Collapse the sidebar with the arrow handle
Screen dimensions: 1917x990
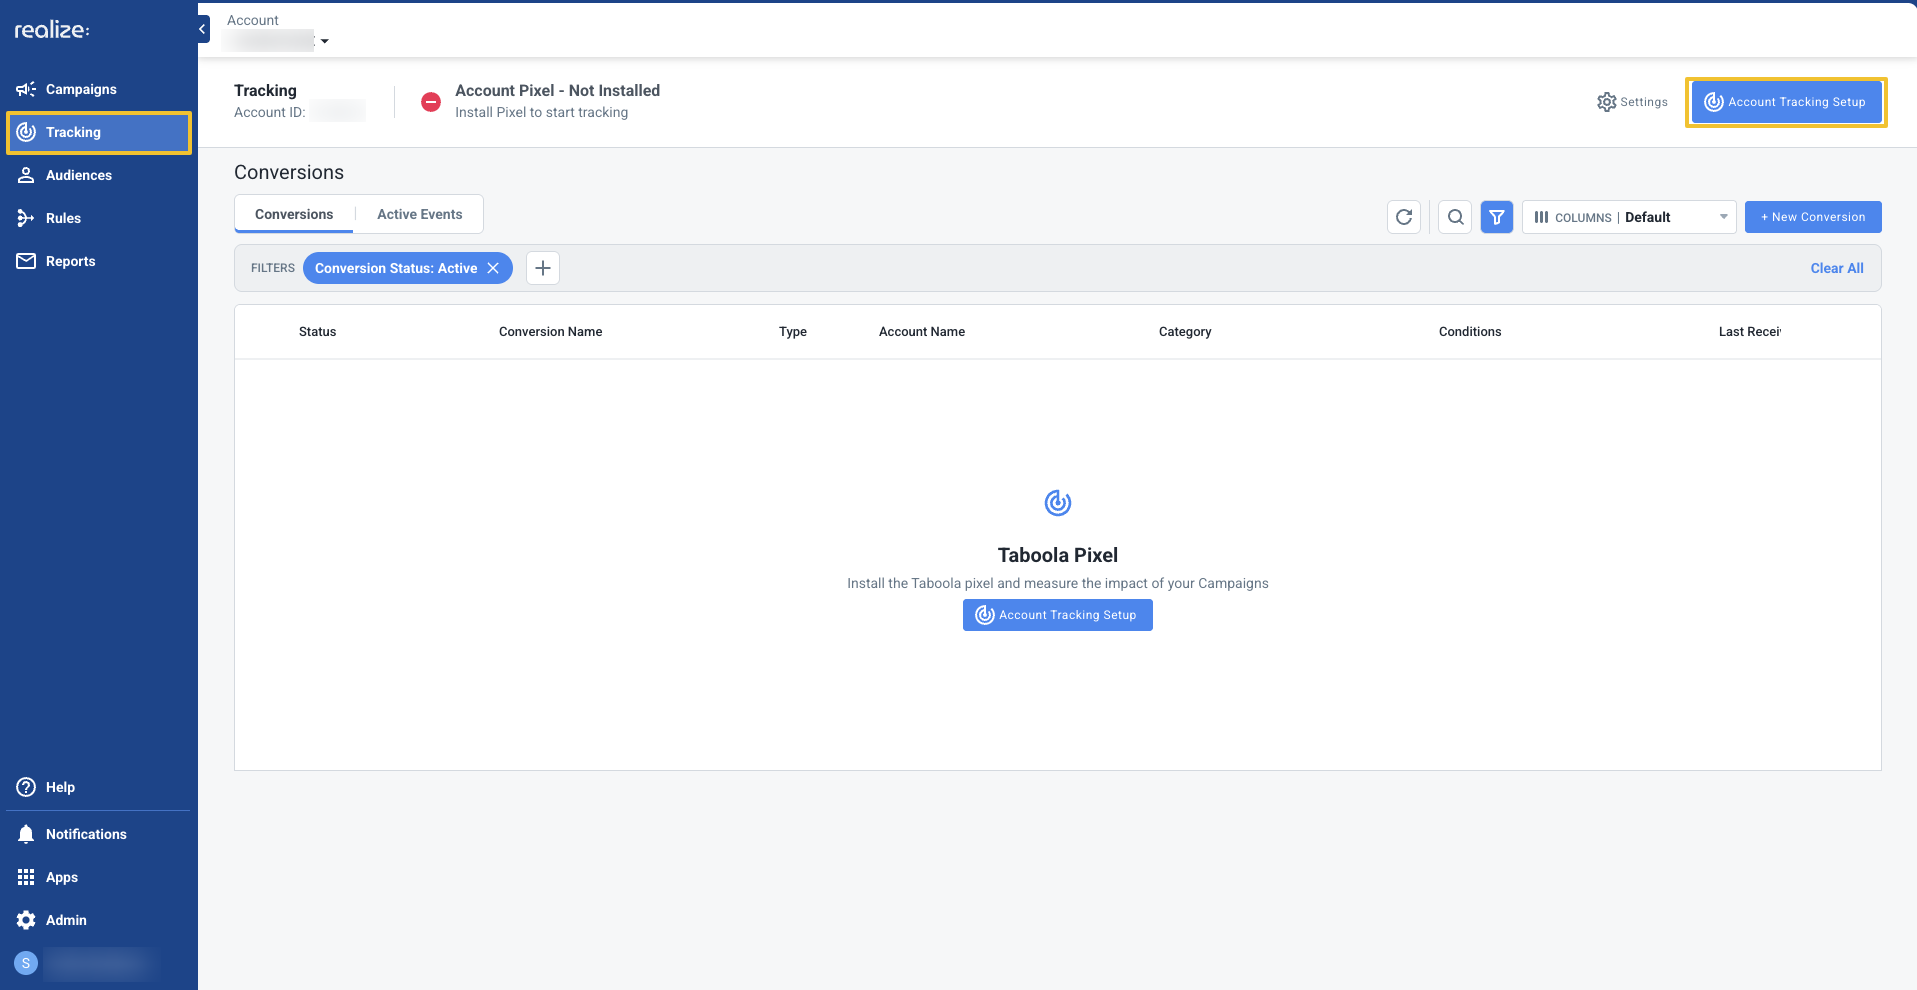203,29
